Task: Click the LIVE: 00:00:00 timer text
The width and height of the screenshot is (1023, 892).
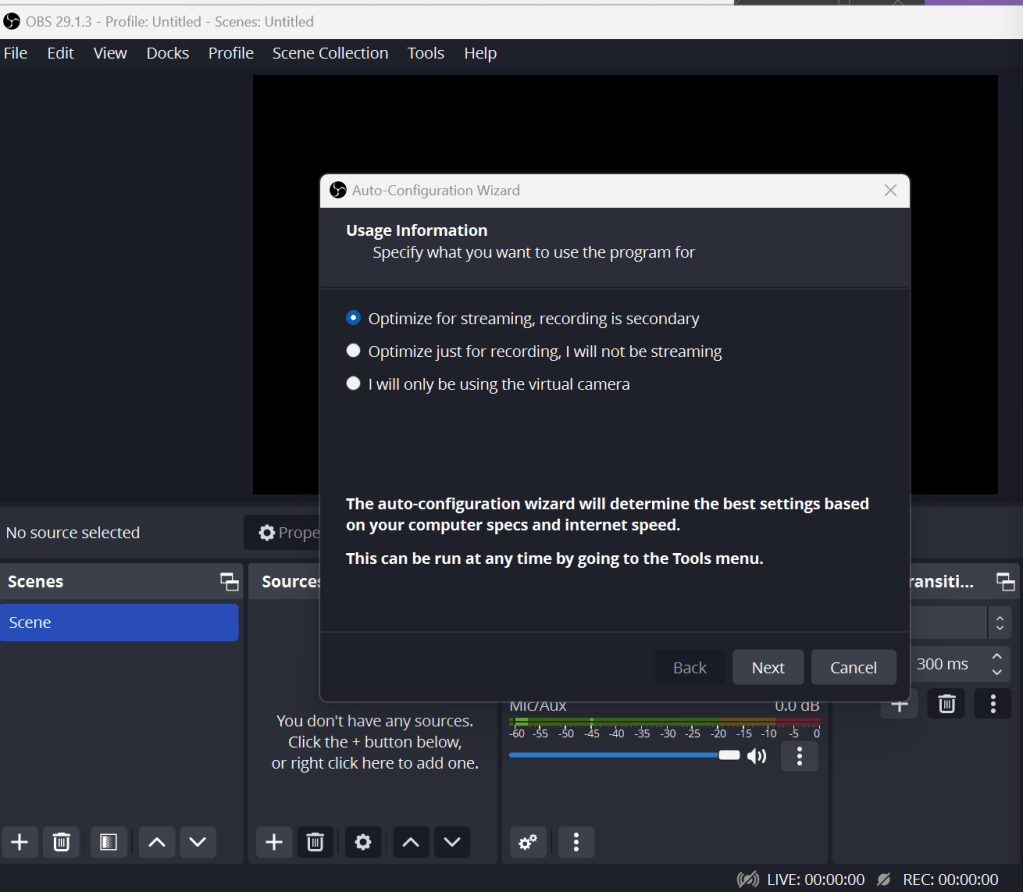Action: [x=816, y=880]
